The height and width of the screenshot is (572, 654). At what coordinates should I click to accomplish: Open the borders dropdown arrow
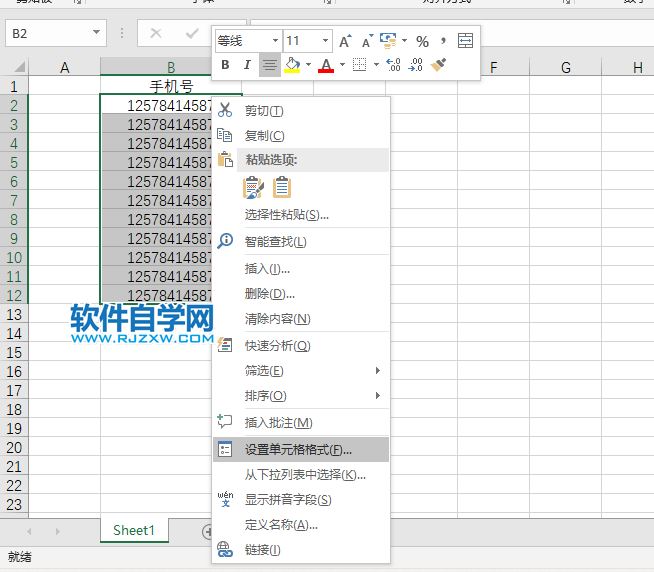[x=376, y=65]
